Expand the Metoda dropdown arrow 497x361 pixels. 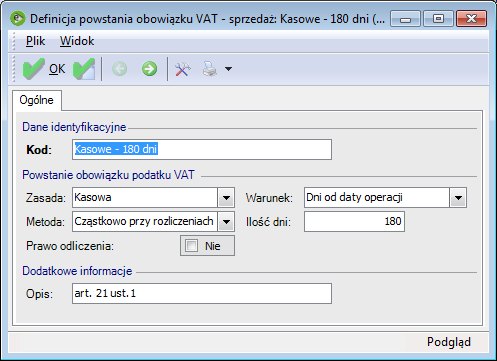coord(226,221)
